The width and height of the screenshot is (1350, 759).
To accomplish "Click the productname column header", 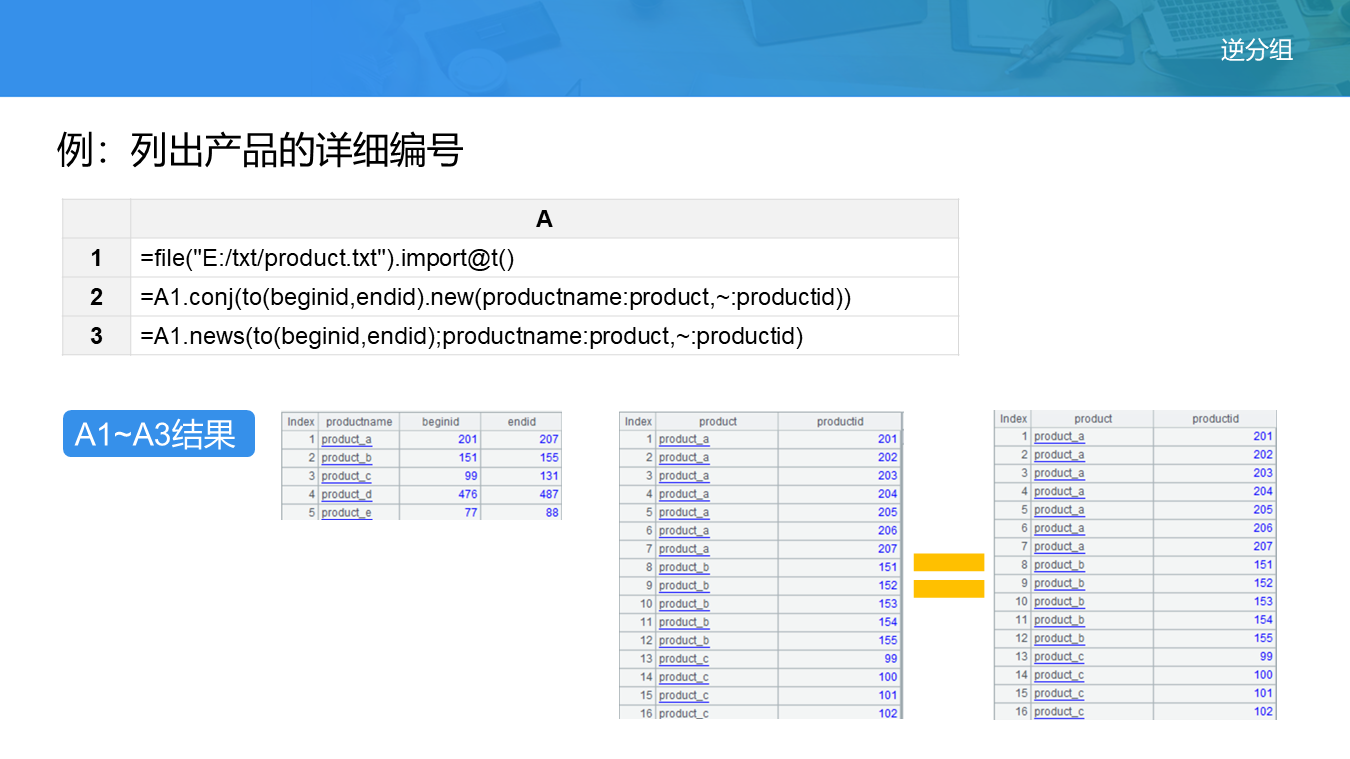I will (359, 422).
